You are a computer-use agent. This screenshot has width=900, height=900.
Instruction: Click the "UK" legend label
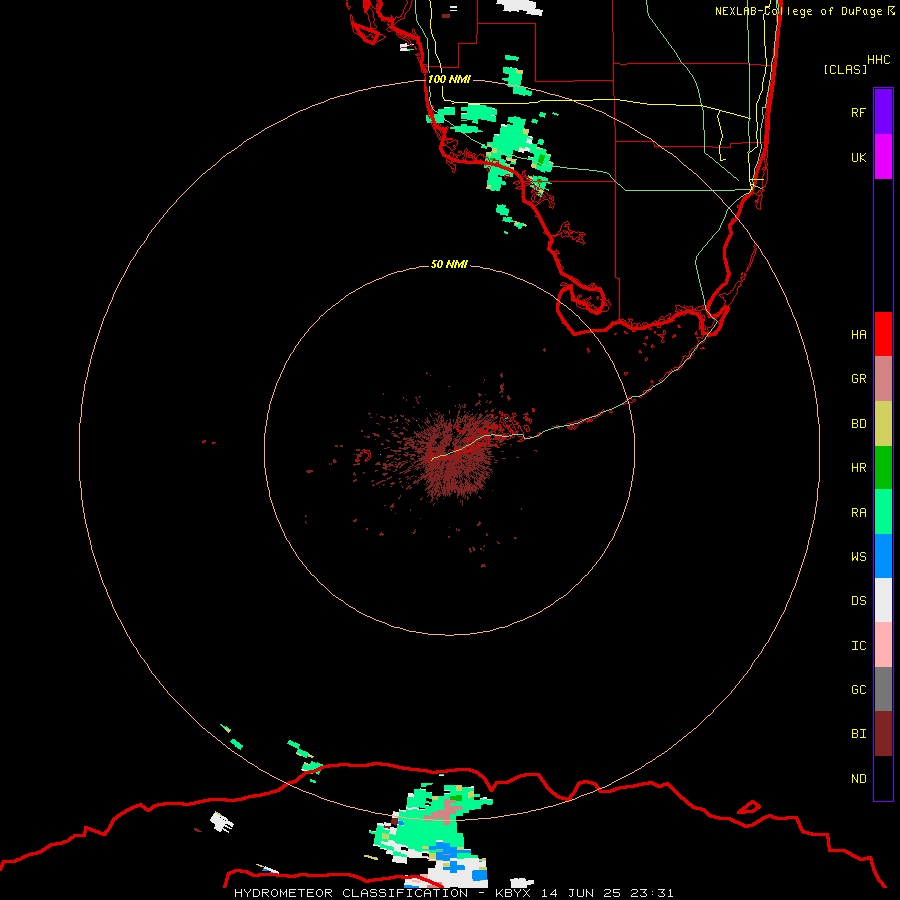click(x=858, y=157)
